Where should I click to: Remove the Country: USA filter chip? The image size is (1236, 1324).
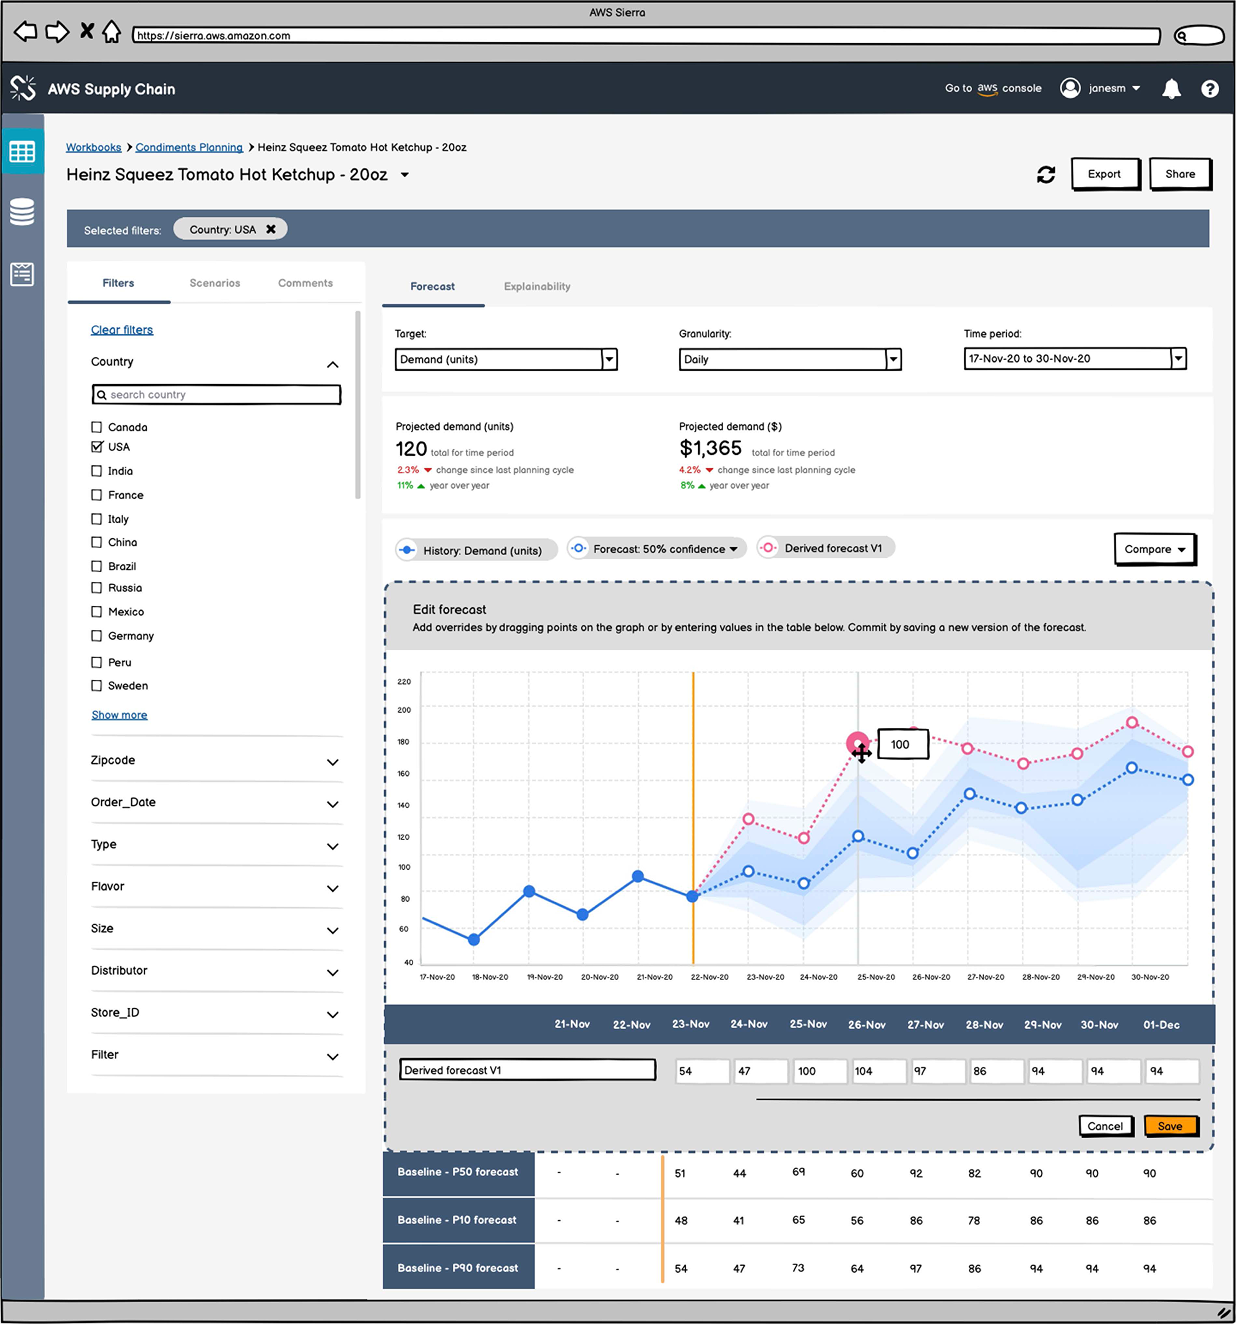coord(271,229)
